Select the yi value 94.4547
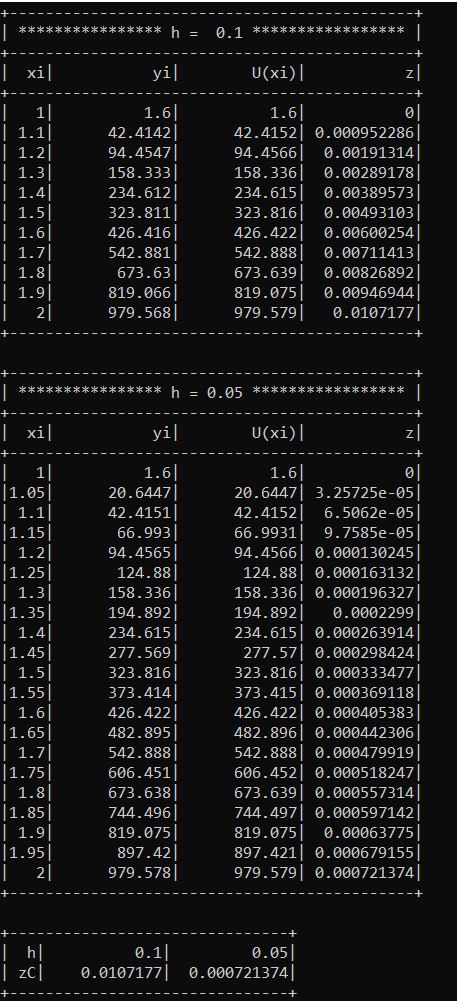This screenshot has width=457, height=1001. pyautogui.click(x=139, y=153)
